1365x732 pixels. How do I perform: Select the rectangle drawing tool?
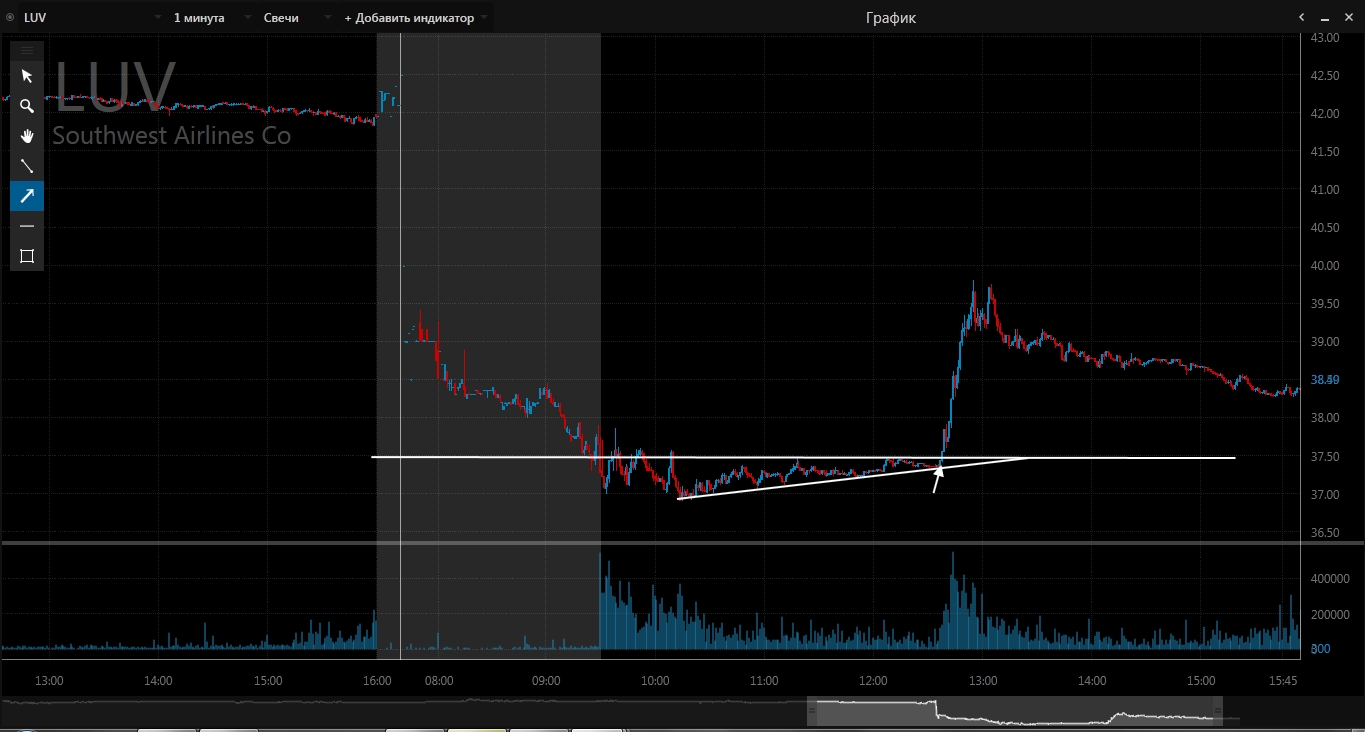pyautogui.click(x=27, y=256)
